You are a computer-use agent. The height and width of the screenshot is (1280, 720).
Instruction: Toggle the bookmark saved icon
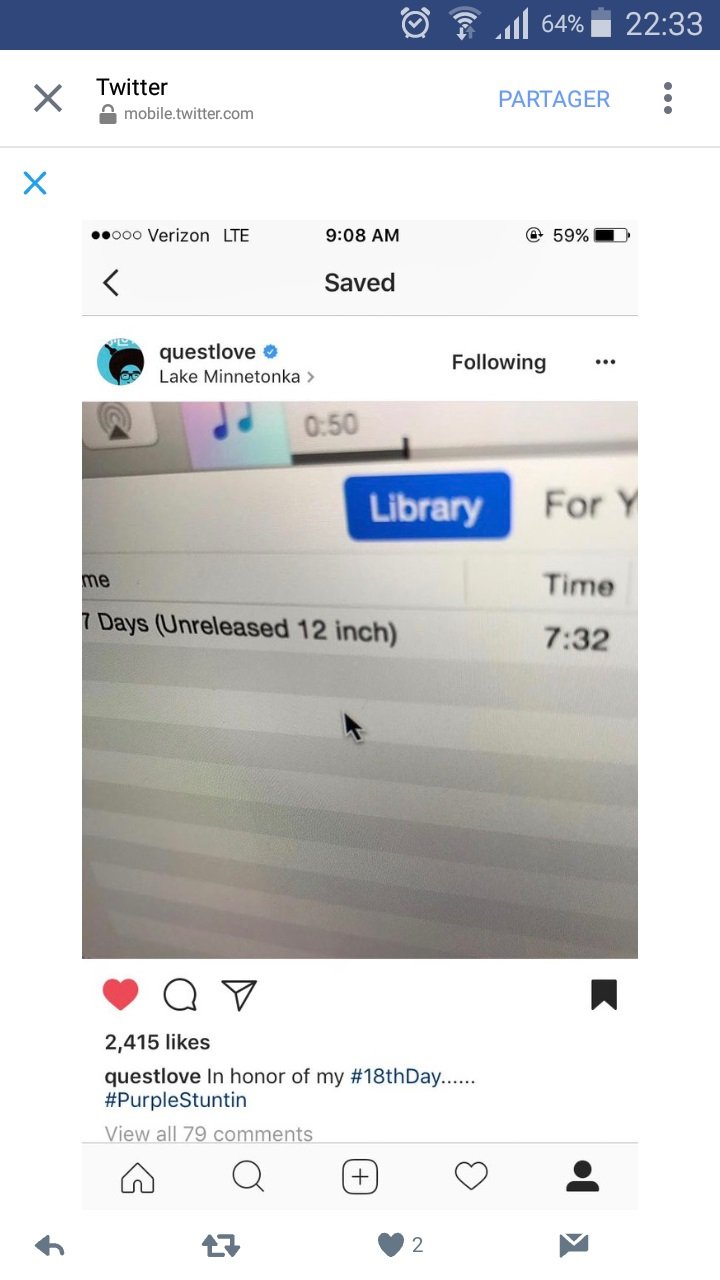604,994
